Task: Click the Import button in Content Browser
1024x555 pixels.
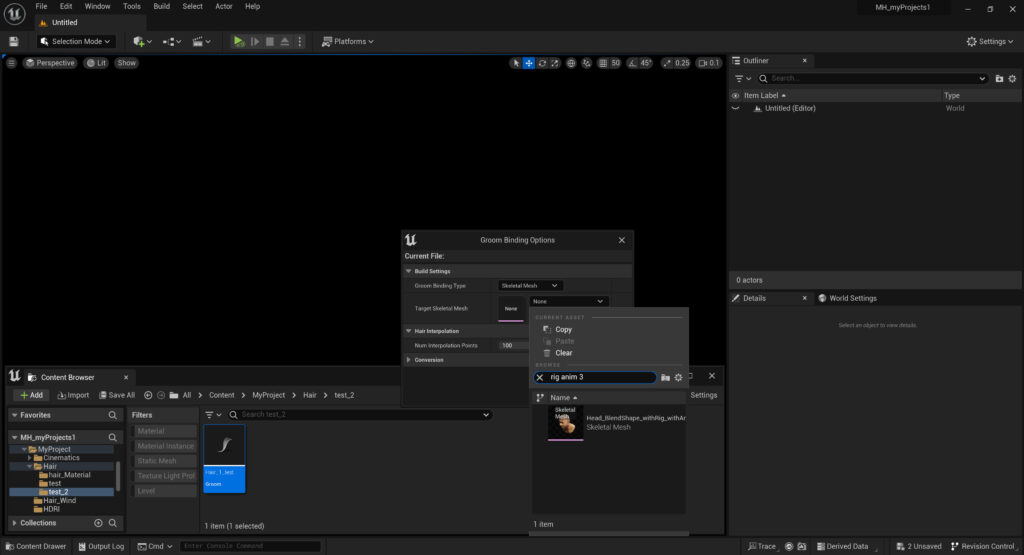Action: (x=72, y=395)
